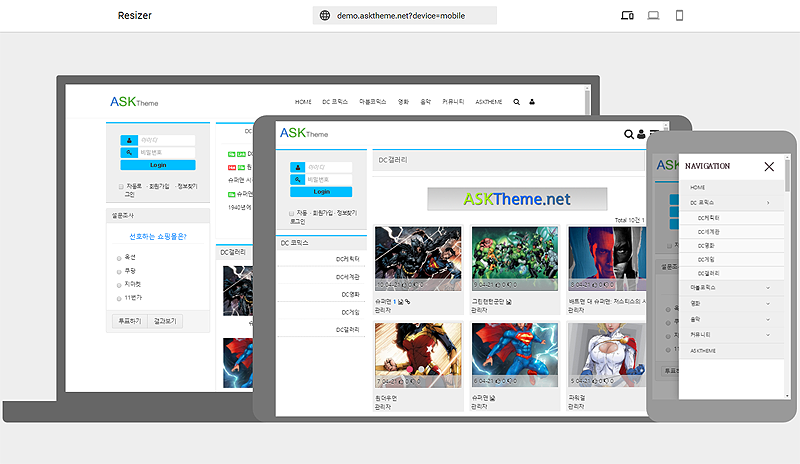Click the search icon in laptop header
This screenshot has width=800, height=464.
pos(517,102)
